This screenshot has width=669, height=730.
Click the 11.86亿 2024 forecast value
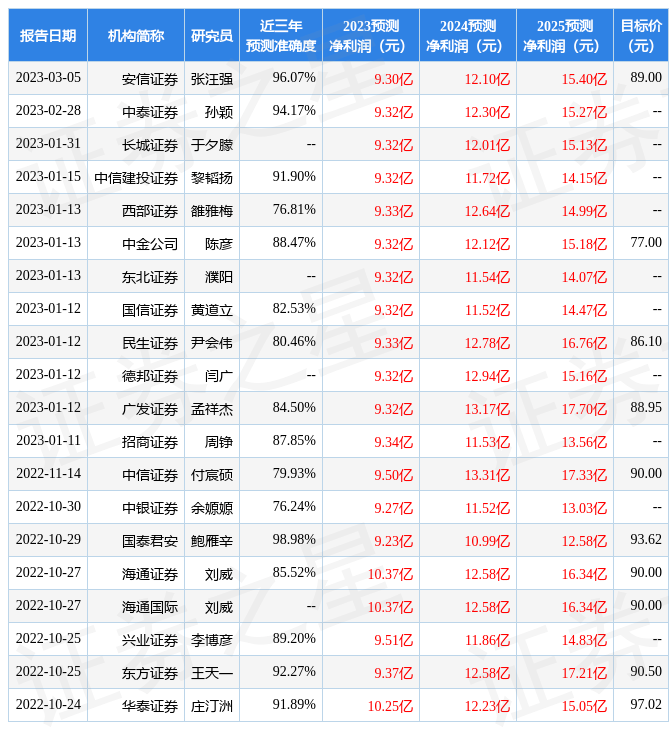pyautogui.click(x=487, y=641)
